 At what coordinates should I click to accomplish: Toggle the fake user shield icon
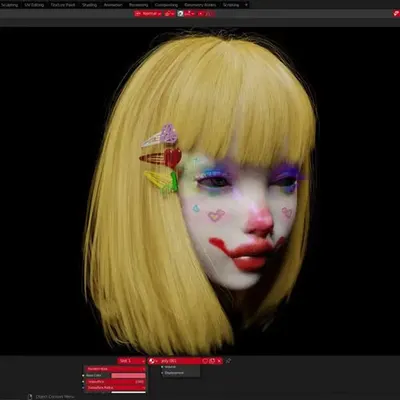205,361
